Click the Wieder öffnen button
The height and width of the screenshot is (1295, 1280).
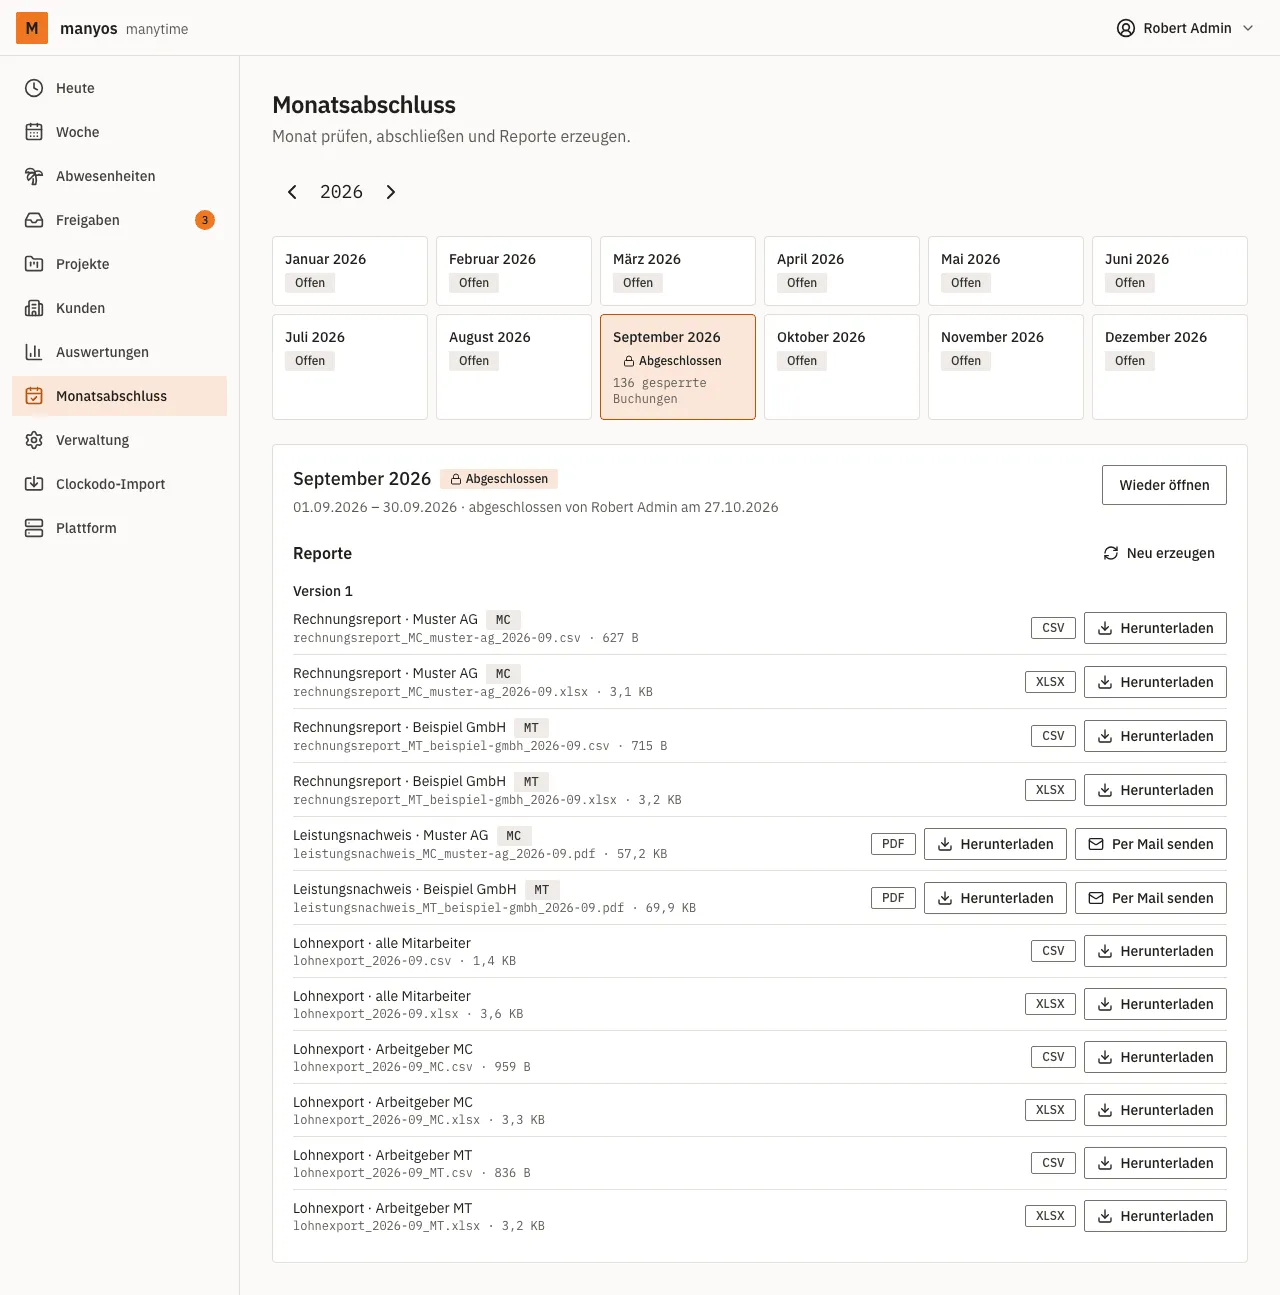pyautogui.click(x=1164, y=485)
